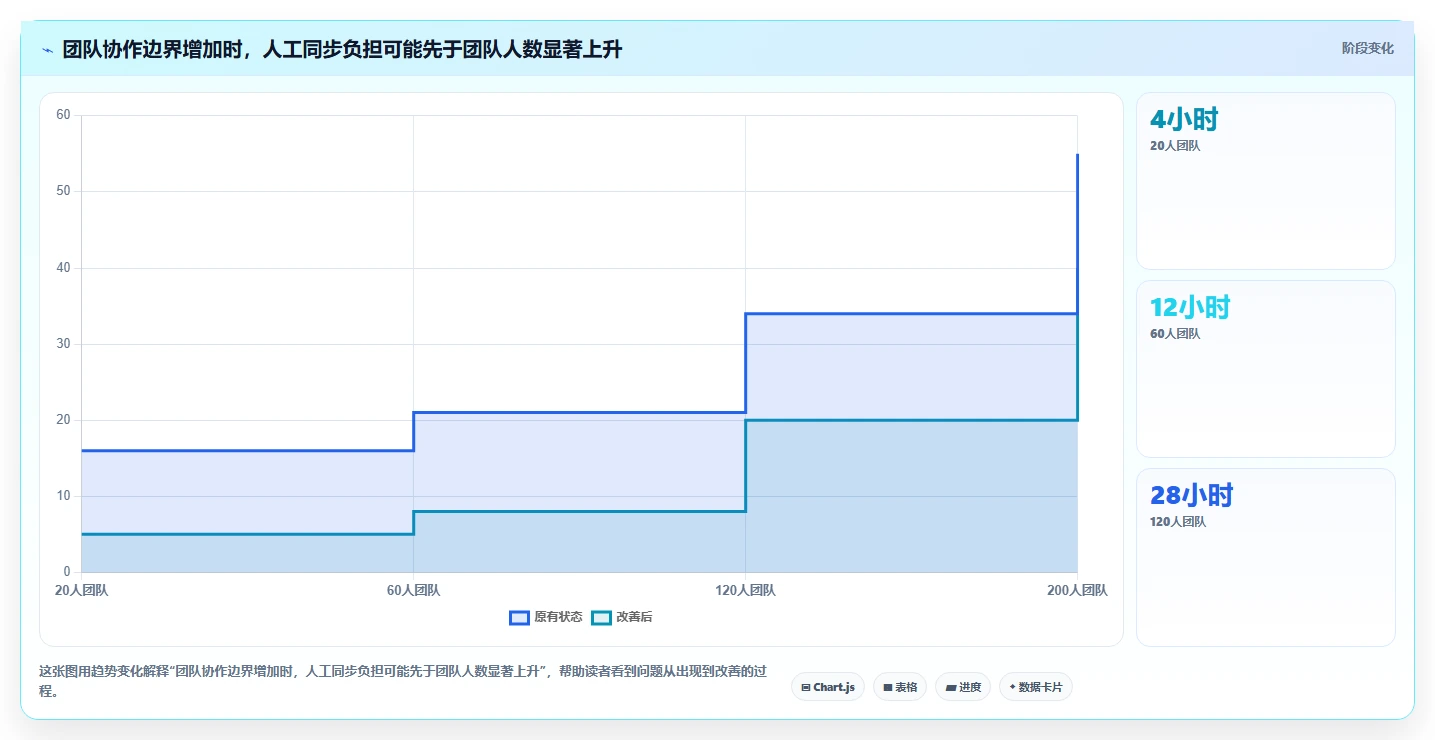Select the 进度 tag

click(x=963, y=687)
